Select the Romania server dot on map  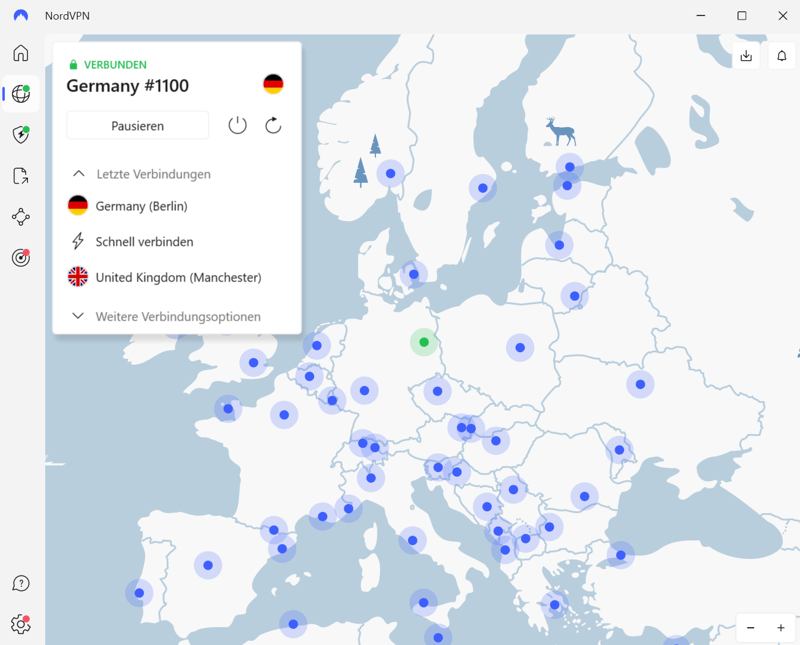coord(585,496)
